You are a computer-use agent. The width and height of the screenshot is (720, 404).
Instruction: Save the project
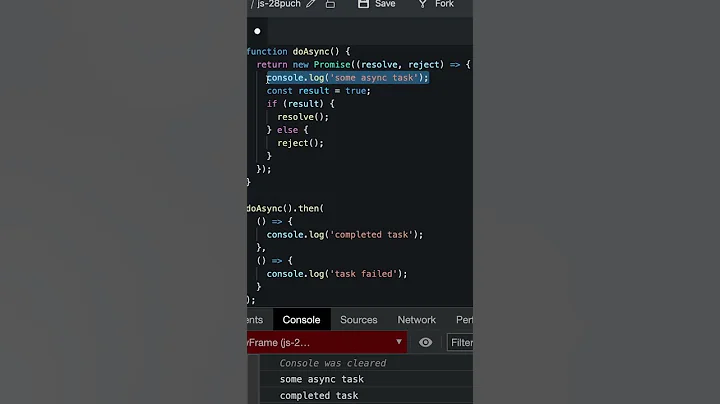[x=377, y=4]
